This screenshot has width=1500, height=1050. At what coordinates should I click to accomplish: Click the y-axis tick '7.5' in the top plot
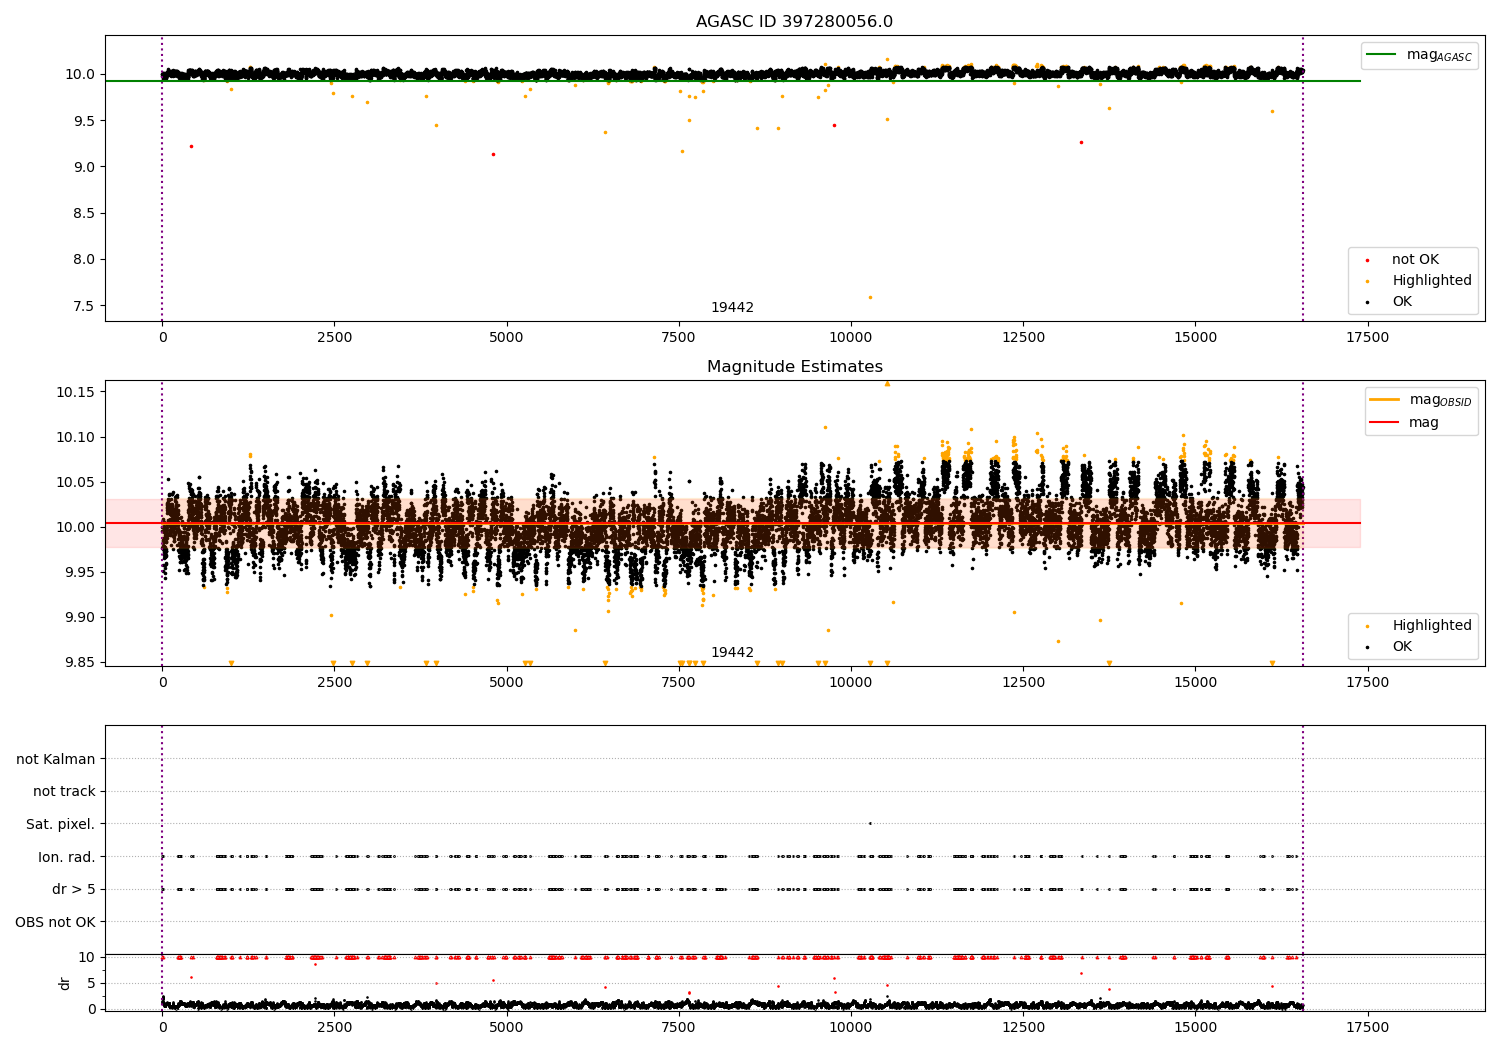(83, 306)
